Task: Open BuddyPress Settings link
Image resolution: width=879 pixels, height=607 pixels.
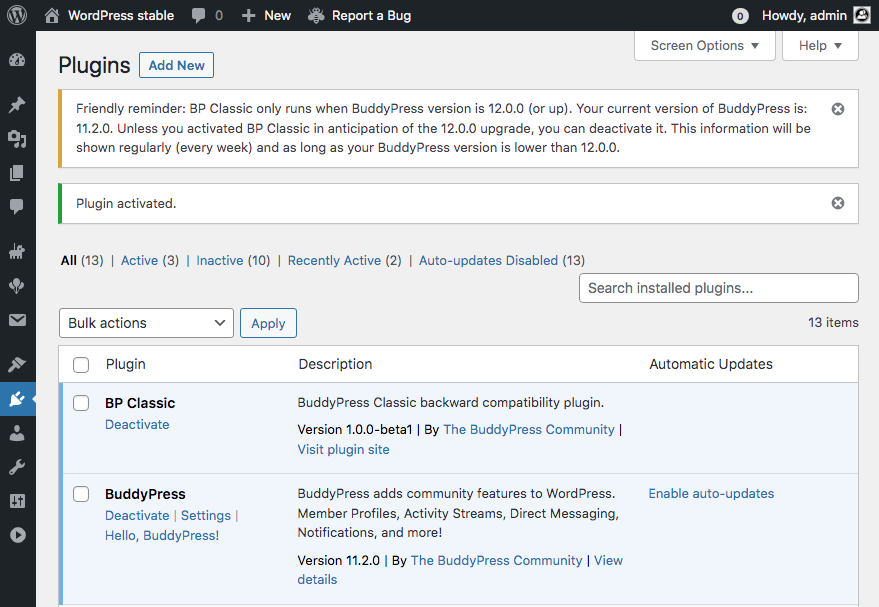Action: (206, 515)
